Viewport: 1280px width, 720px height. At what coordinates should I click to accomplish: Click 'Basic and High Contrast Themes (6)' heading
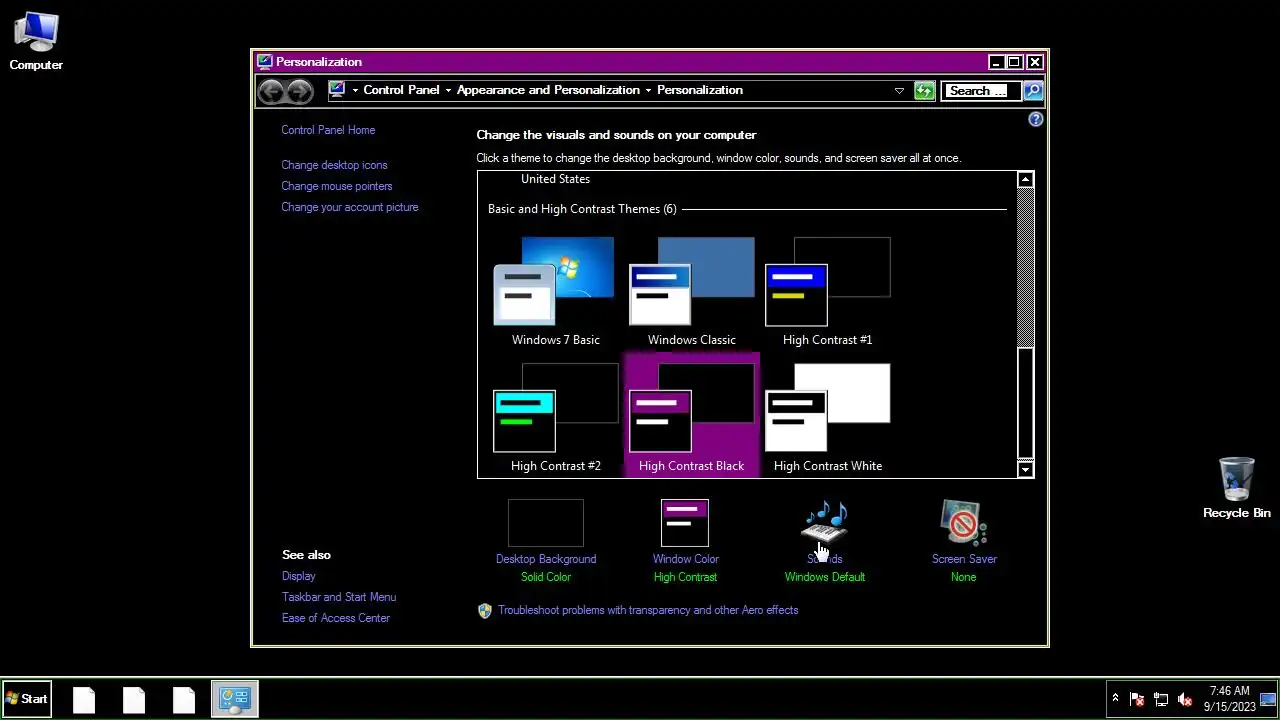click(x=582, y=209)
